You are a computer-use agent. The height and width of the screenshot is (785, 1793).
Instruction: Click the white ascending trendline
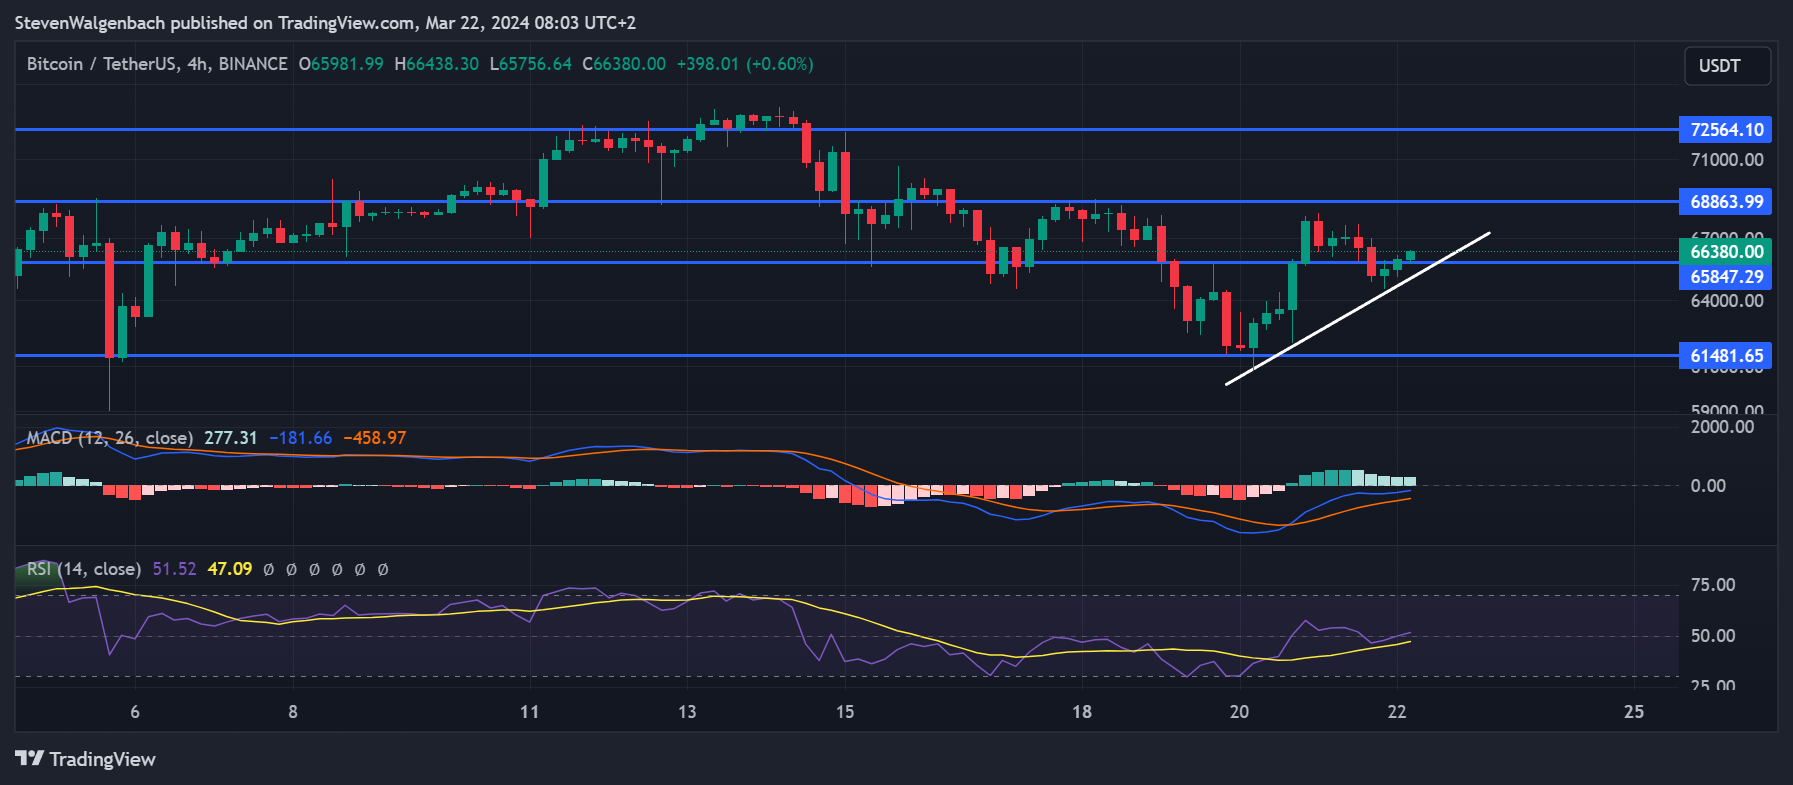point(1358,308)
